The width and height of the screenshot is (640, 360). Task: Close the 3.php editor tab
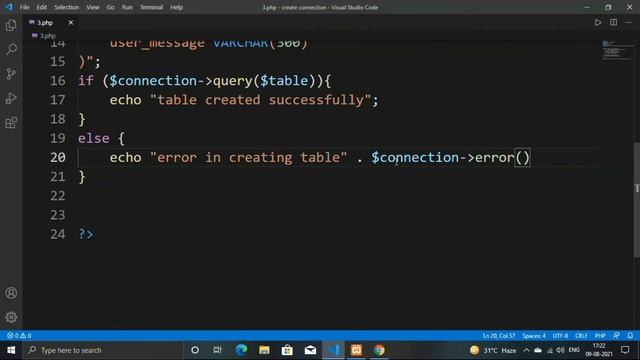click(x=71, y=22)
